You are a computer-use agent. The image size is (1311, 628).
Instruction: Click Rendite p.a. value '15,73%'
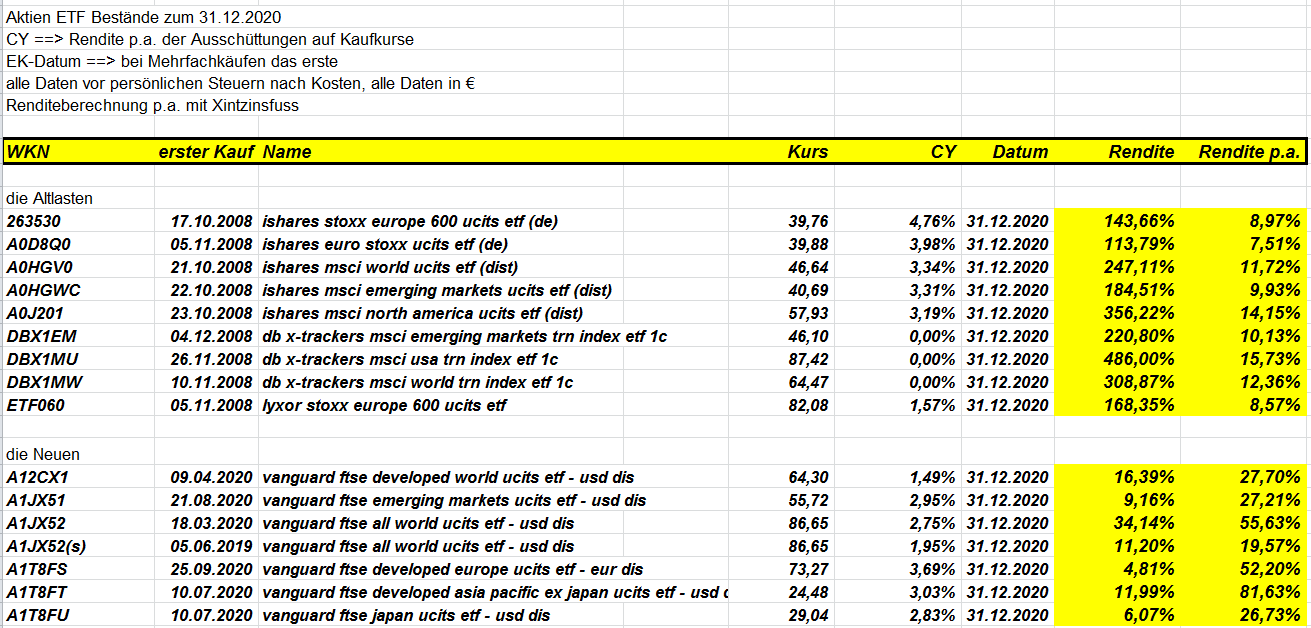click(1270, 360)
